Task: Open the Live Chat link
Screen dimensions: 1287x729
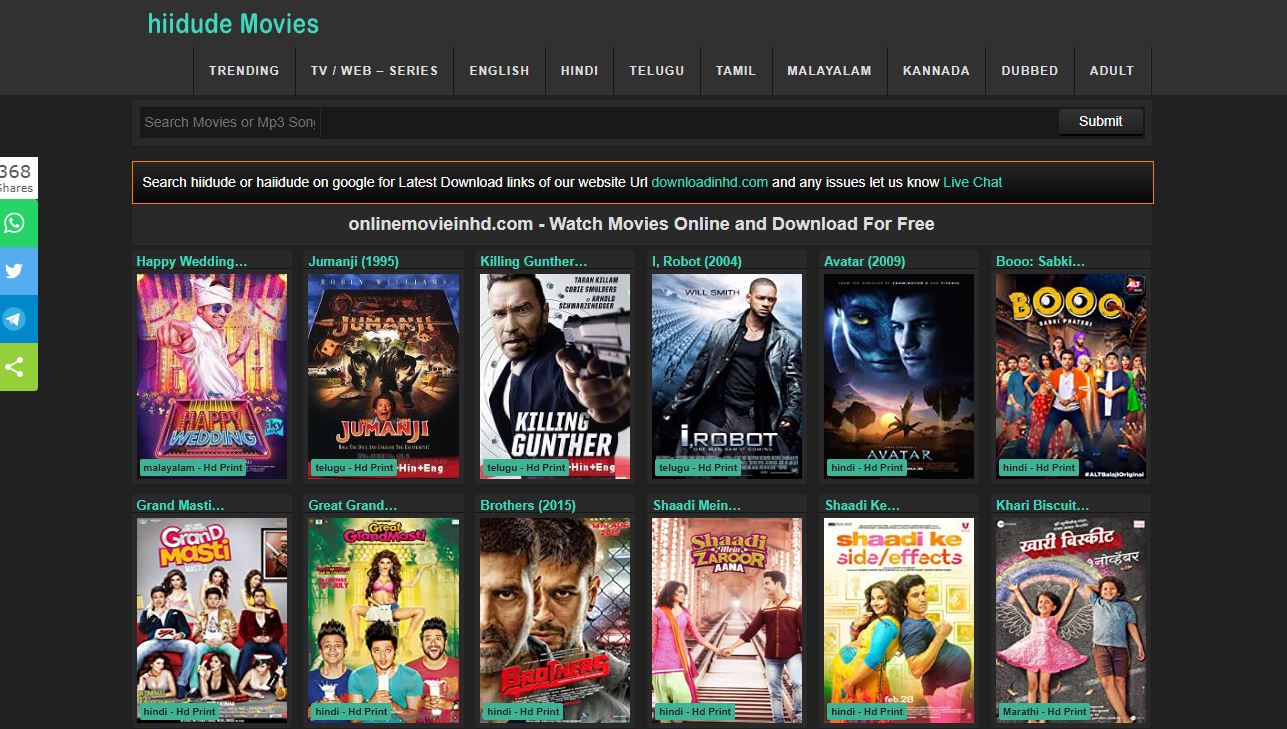Action: coord(973,182)
